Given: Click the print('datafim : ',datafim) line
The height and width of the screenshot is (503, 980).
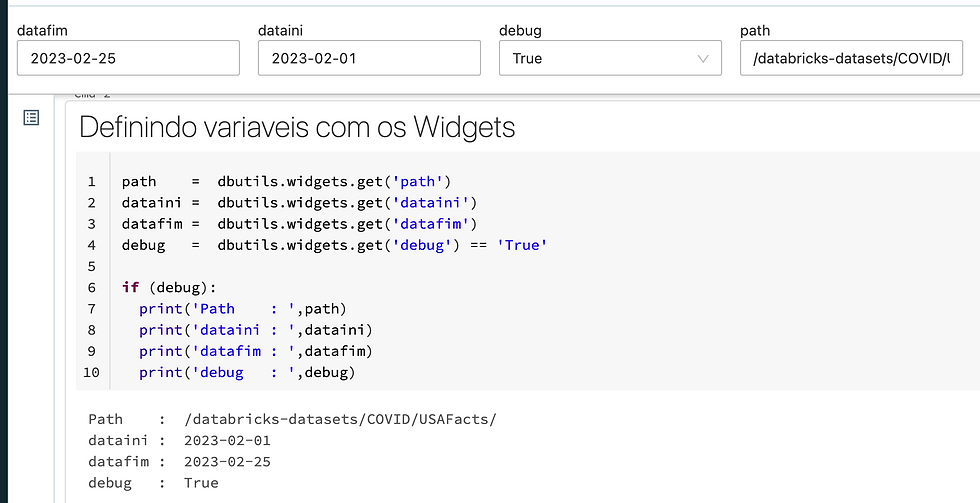Looking at the screenshot, I should (x=256, y=351).
